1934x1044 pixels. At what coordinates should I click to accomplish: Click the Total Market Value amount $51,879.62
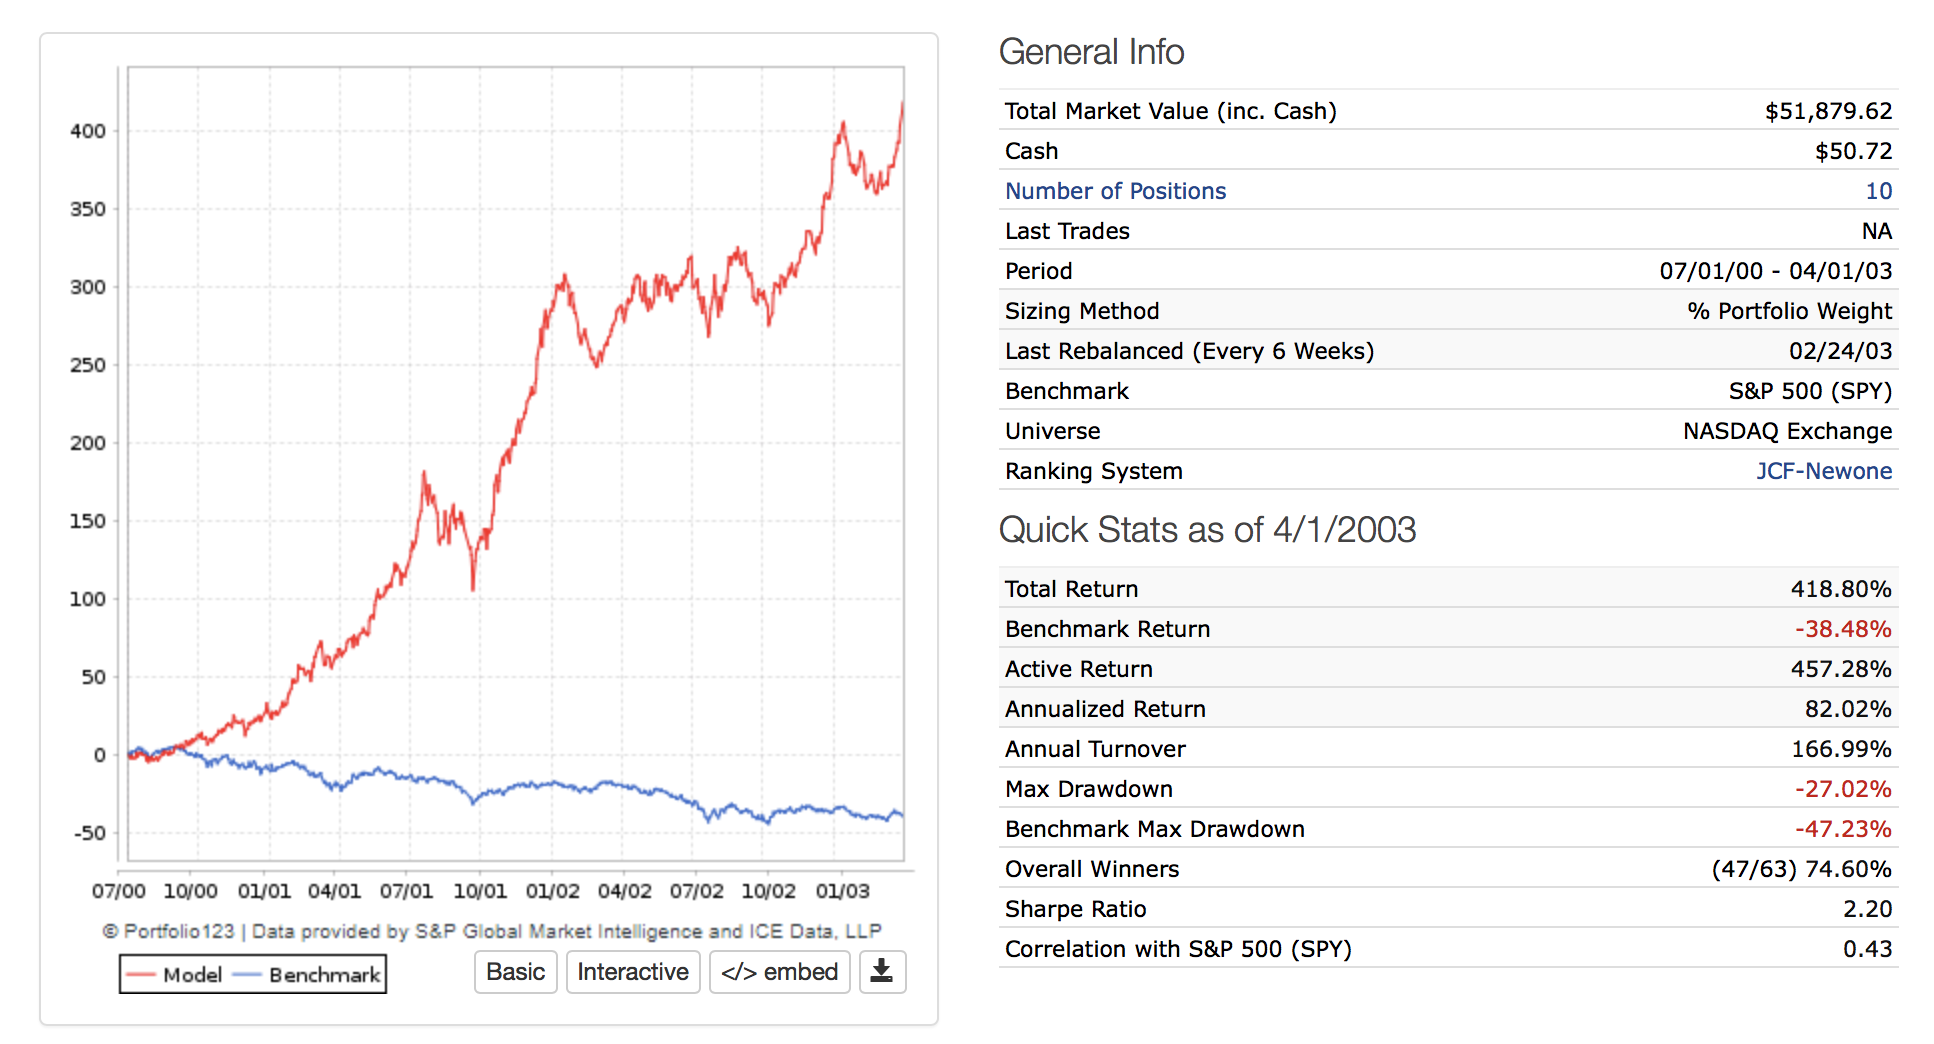point(1827,111)
